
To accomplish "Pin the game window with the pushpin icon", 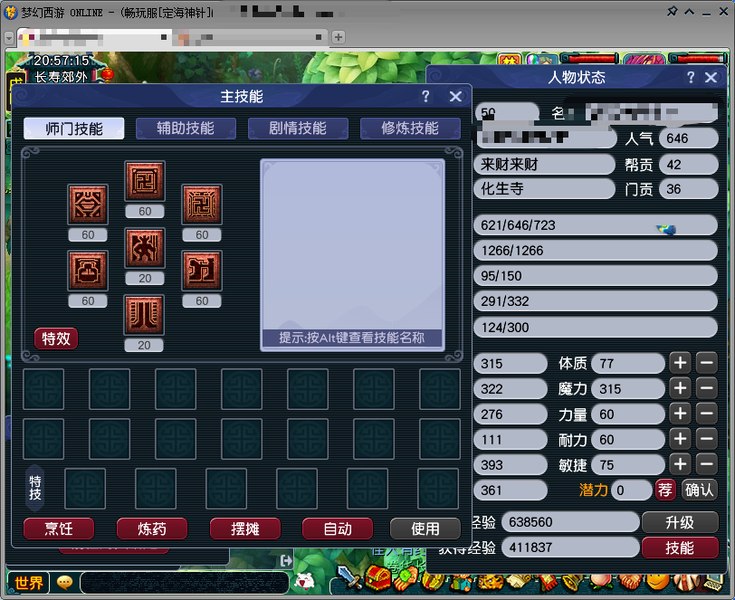I will point(672,11).
